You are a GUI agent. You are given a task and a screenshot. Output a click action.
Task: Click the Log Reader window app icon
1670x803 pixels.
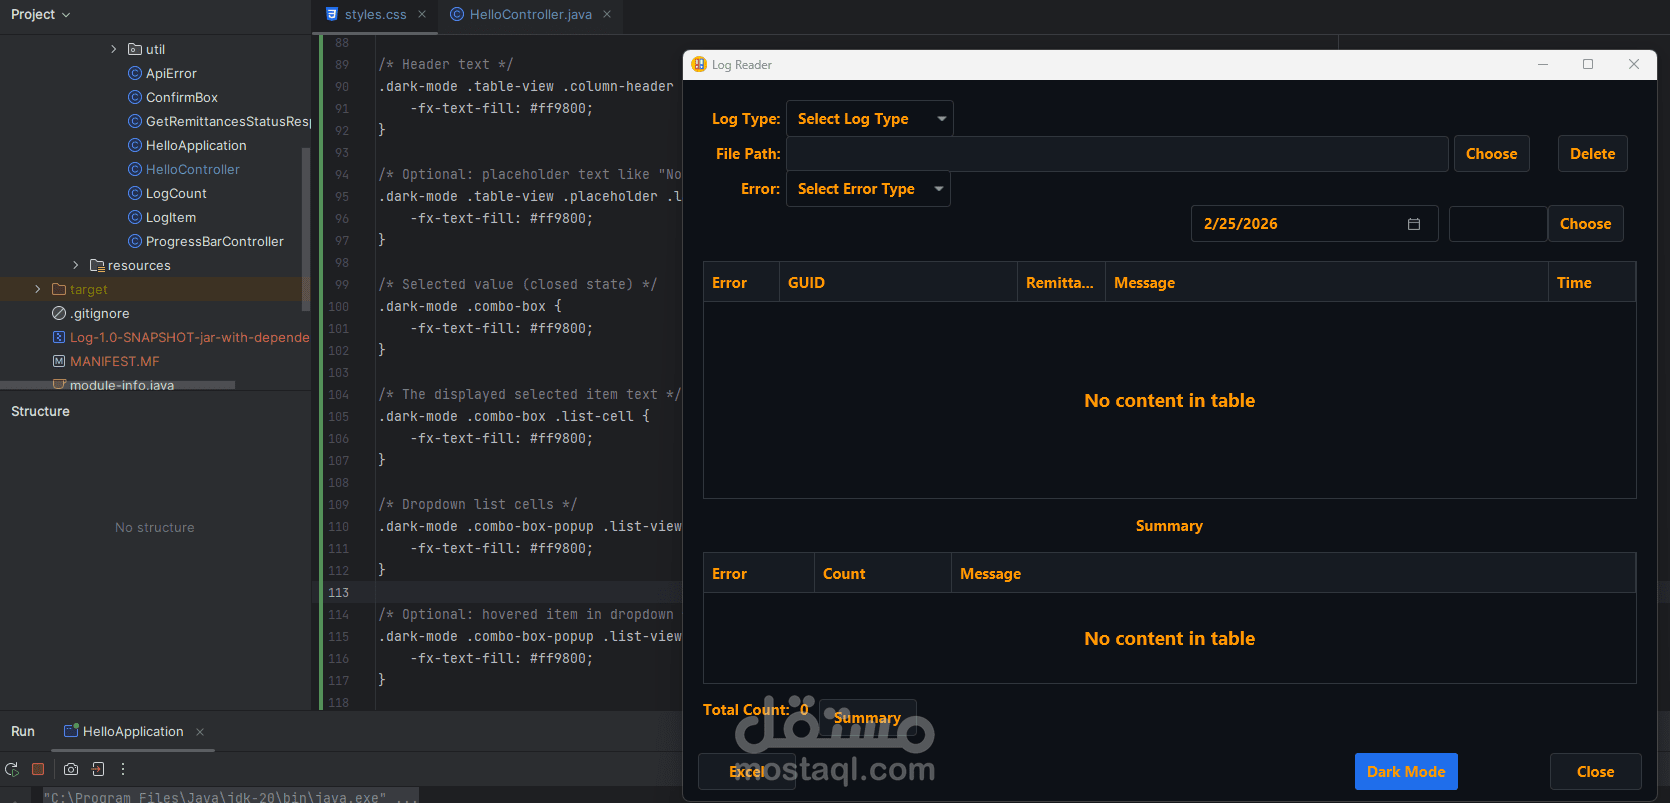(699, 64)
